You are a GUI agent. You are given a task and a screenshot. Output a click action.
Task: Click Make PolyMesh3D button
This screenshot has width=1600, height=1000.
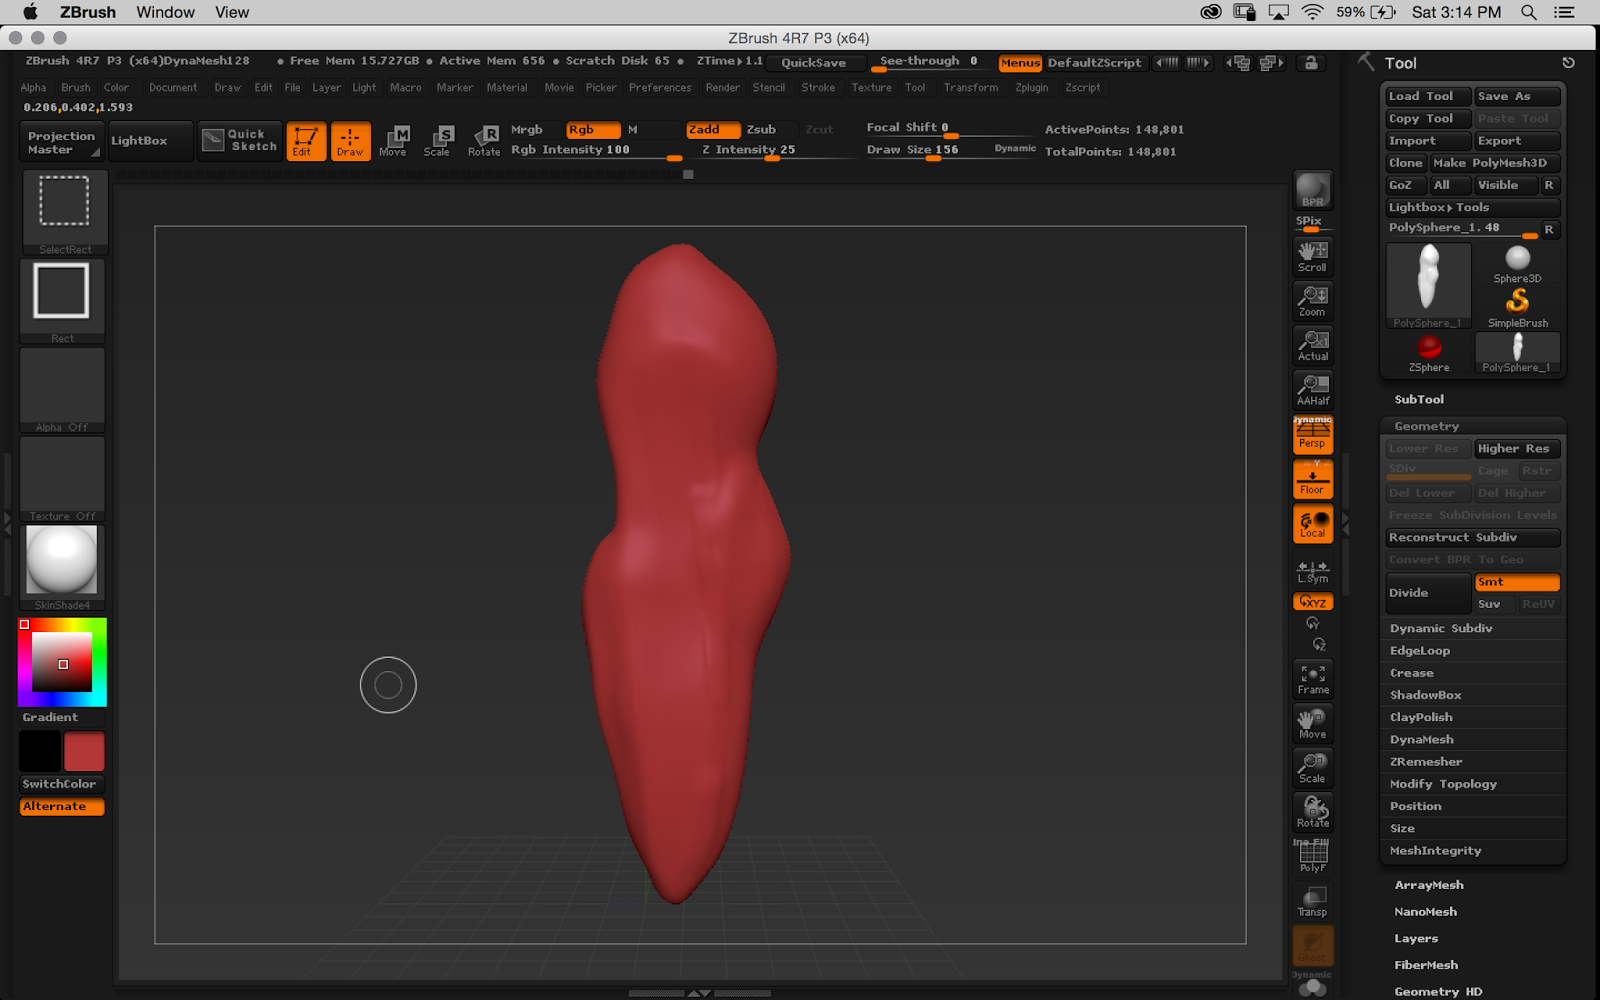1495,163
